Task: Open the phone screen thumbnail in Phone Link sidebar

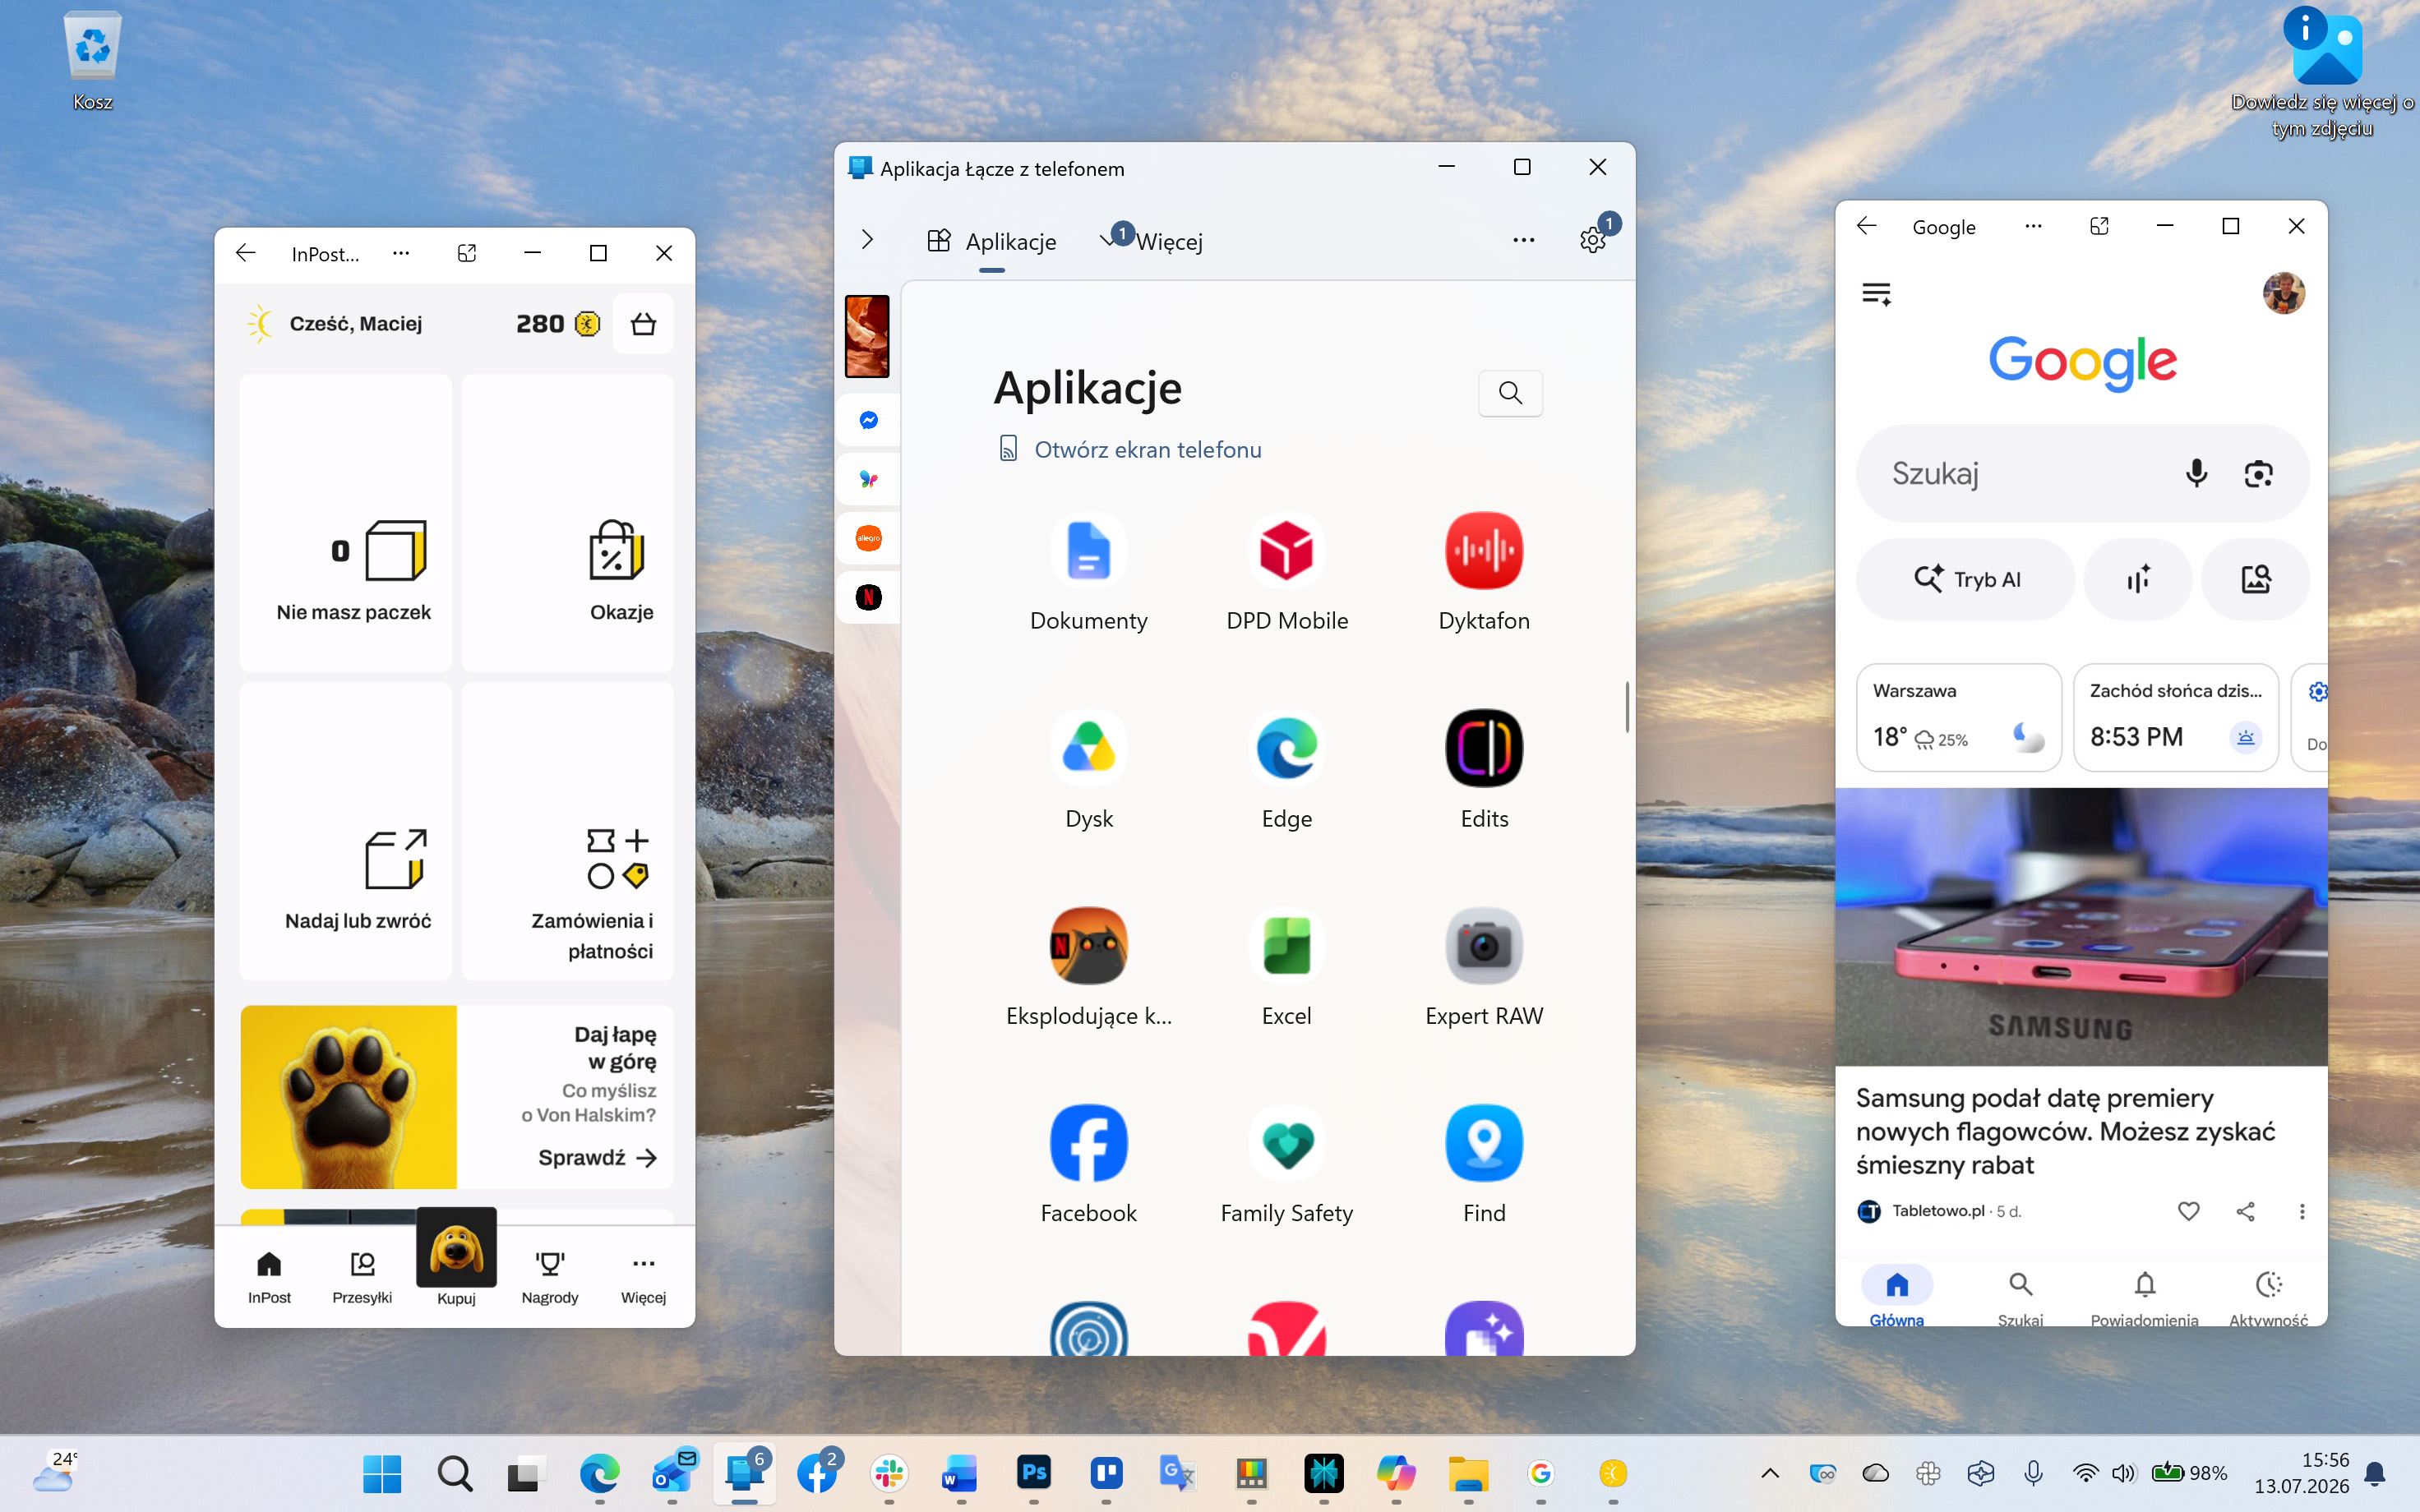Action: click(867, 336)
